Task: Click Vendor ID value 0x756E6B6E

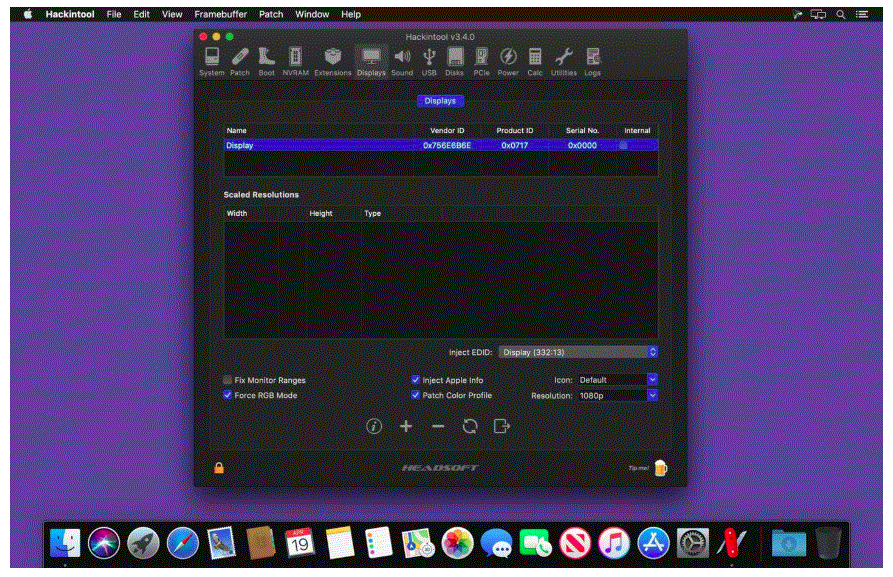Action: [447, 145]
